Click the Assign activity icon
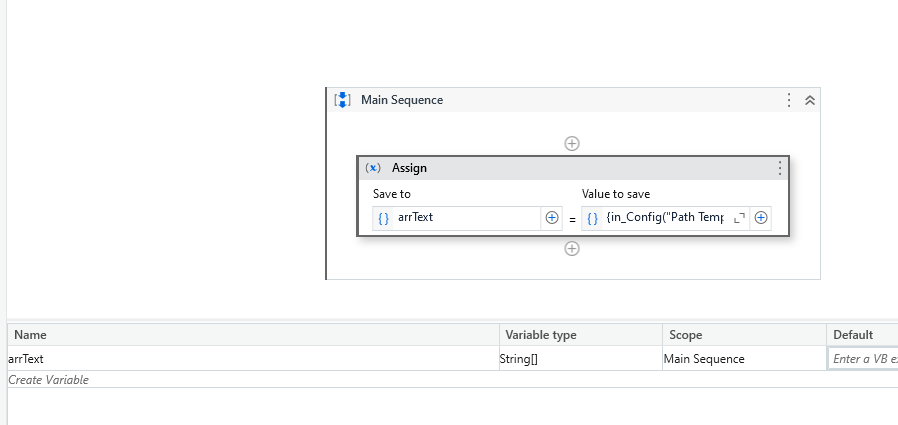This screenshot has width=898, height=425. (x=373, y=168)
